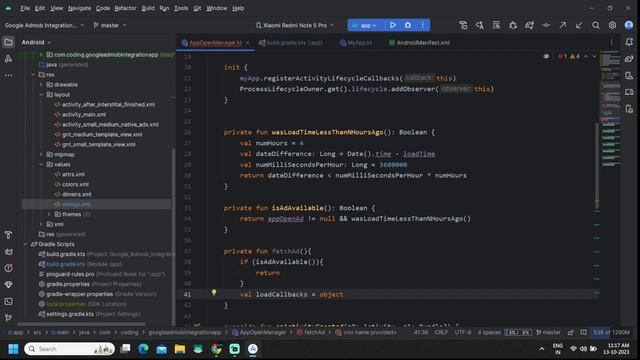Collapse the res folder
640x360 pixels.
tap(33, 75)
